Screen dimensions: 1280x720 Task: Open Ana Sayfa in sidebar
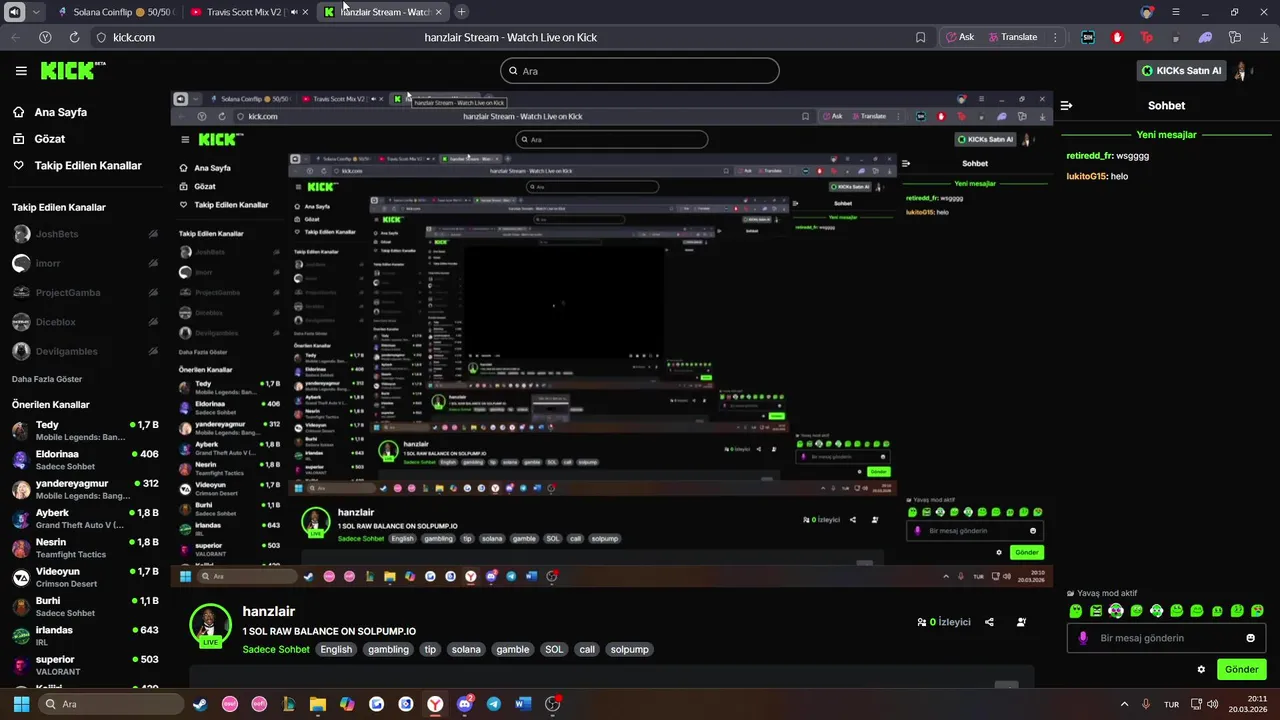pyautogui.click(x=60, y=112)
